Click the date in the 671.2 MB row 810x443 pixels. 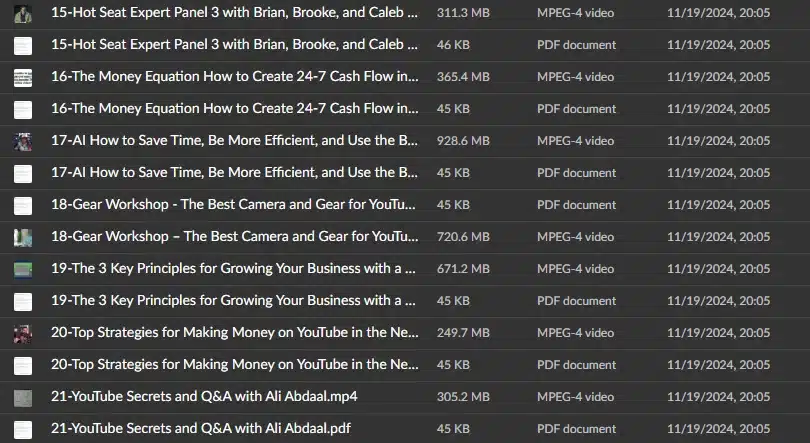click(x=719, y=269)
